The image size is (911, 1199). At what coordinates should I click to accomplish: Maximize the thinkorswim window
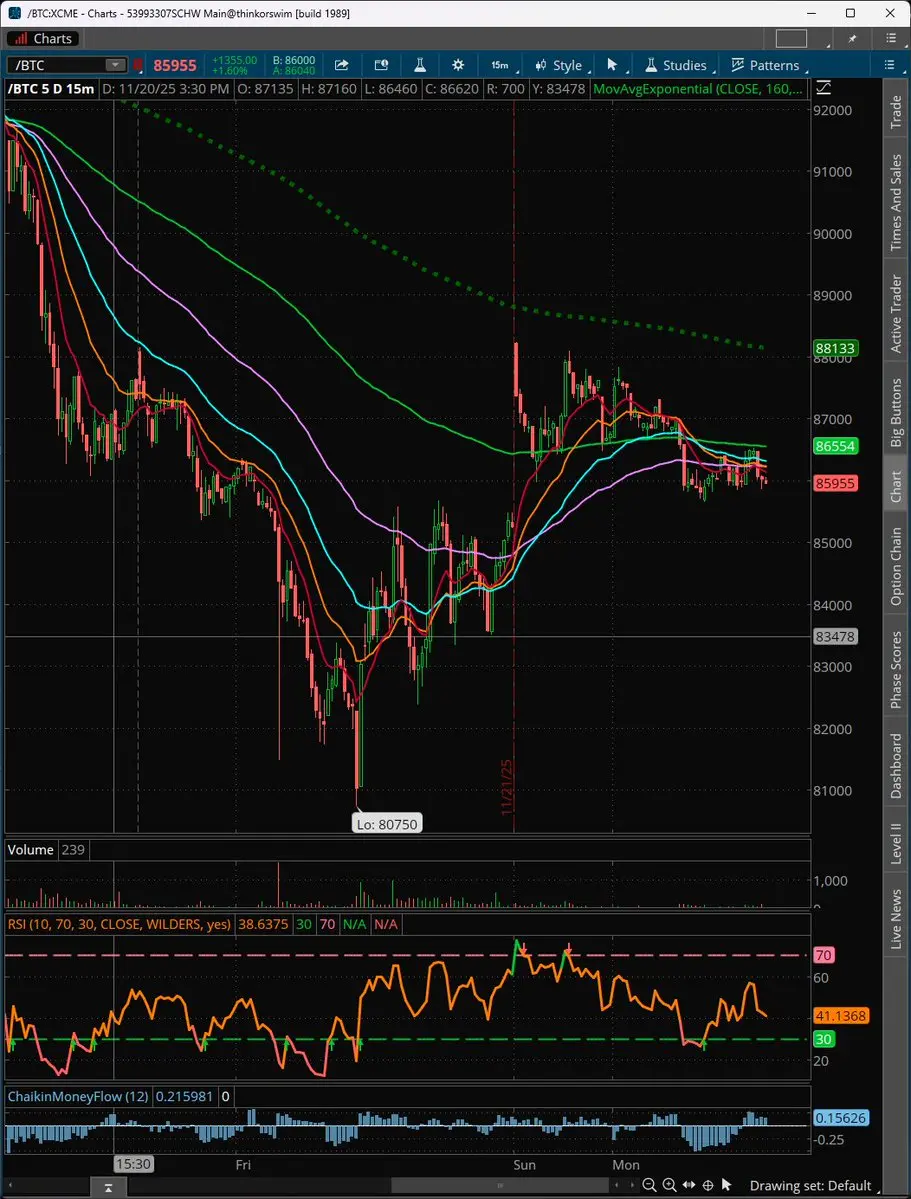pyautogui.click(x=851, y=13)
